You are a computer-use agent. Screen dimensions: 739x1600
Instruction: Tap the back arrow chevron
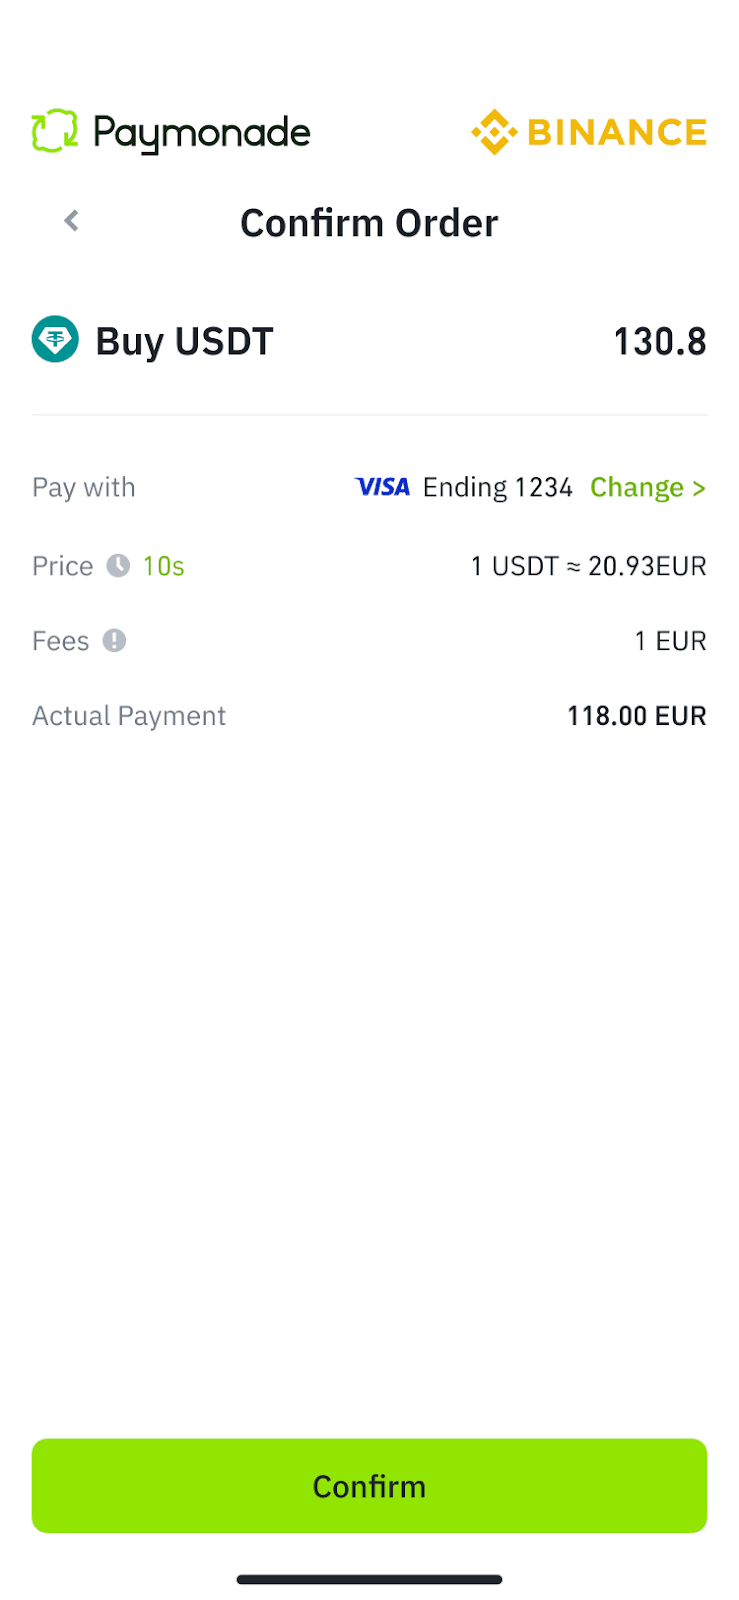[71, 221]
